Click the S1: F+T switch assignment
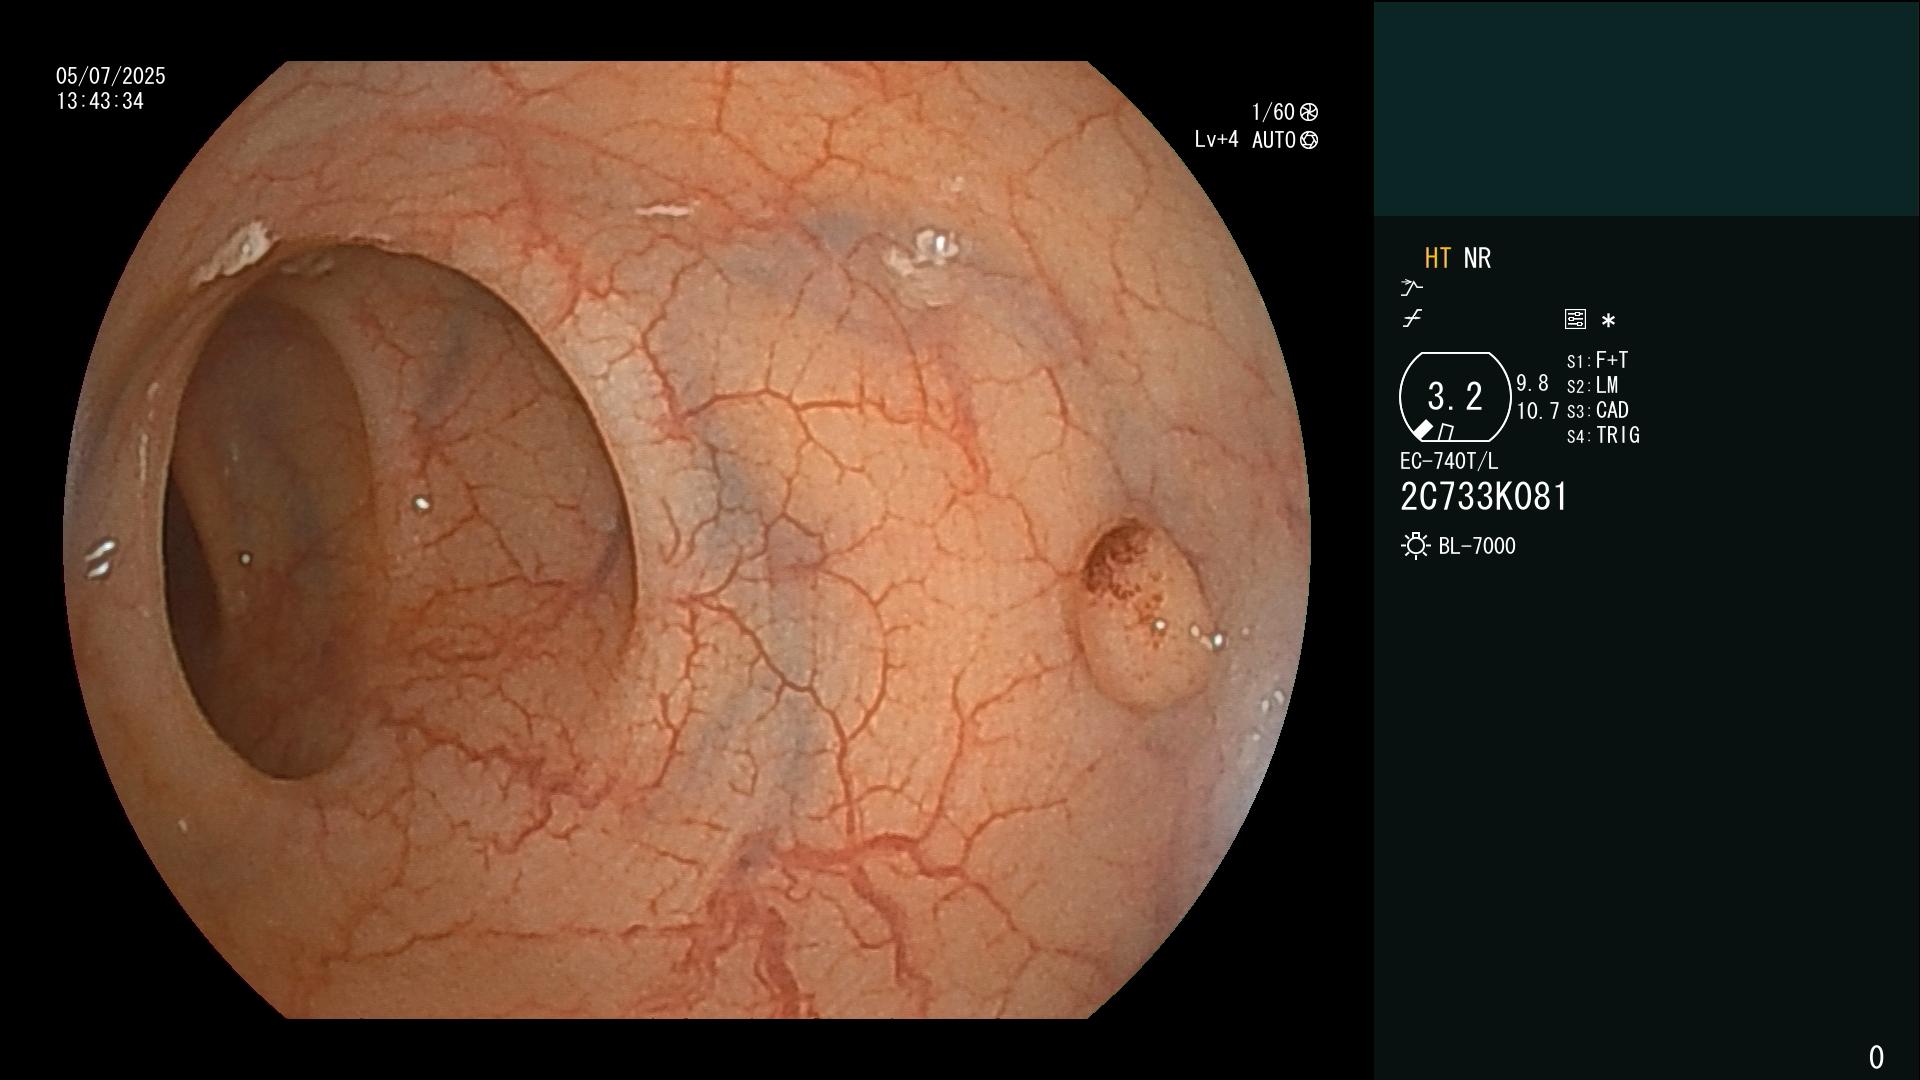Screen dimensions: 1920x1080 [1597, 360]
